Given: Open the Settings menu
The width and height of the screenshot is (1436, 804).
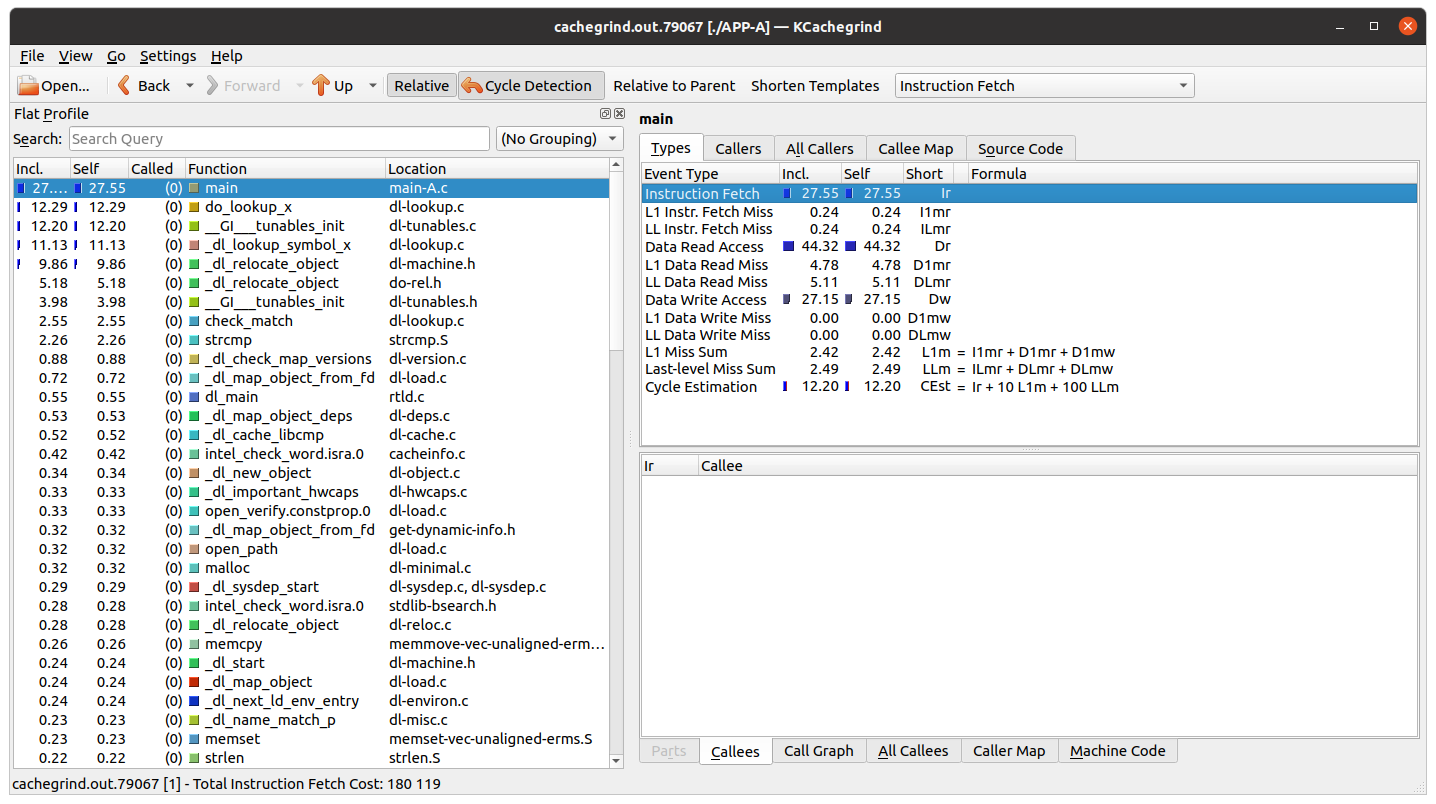Looking at the screenshot, I should [167, 56].
